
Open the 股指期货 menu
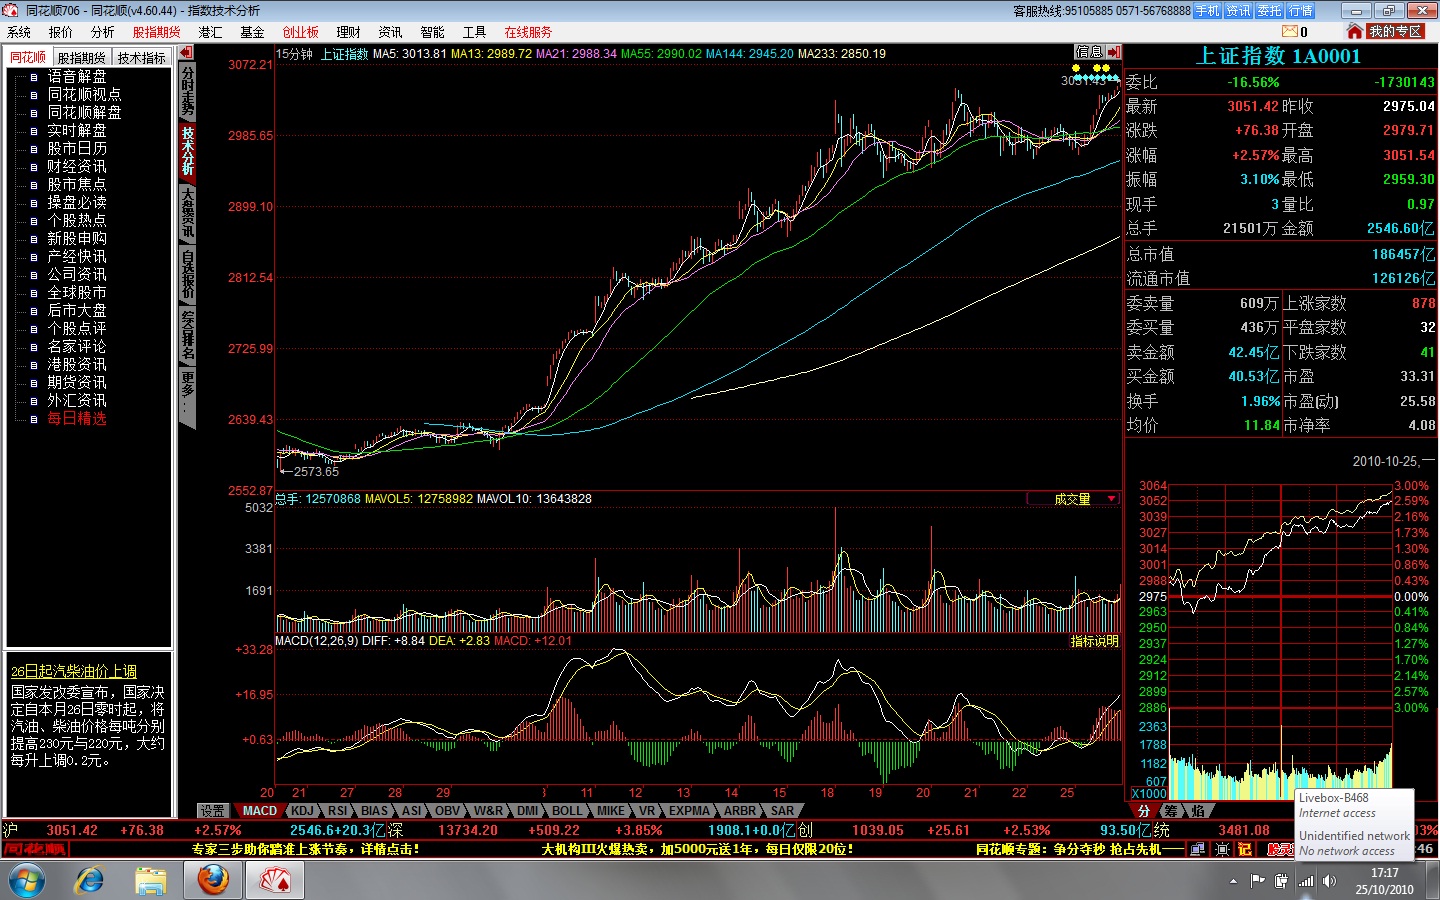tap(157, 32)
